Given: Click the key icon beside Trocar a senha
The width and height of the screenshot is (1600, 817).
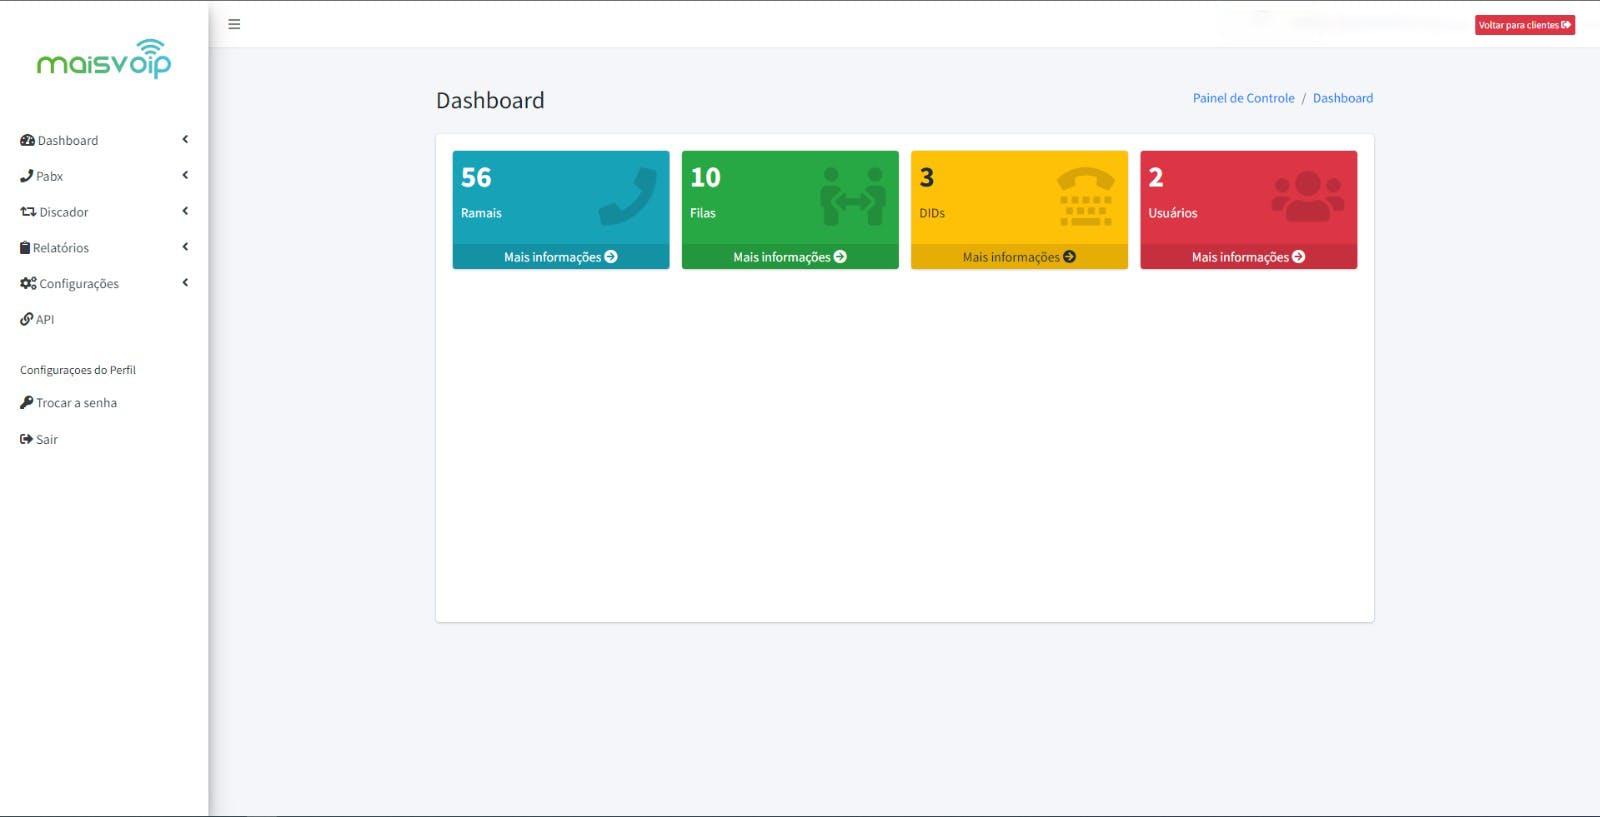Looking at the screenshot, I should click(27, 402).
